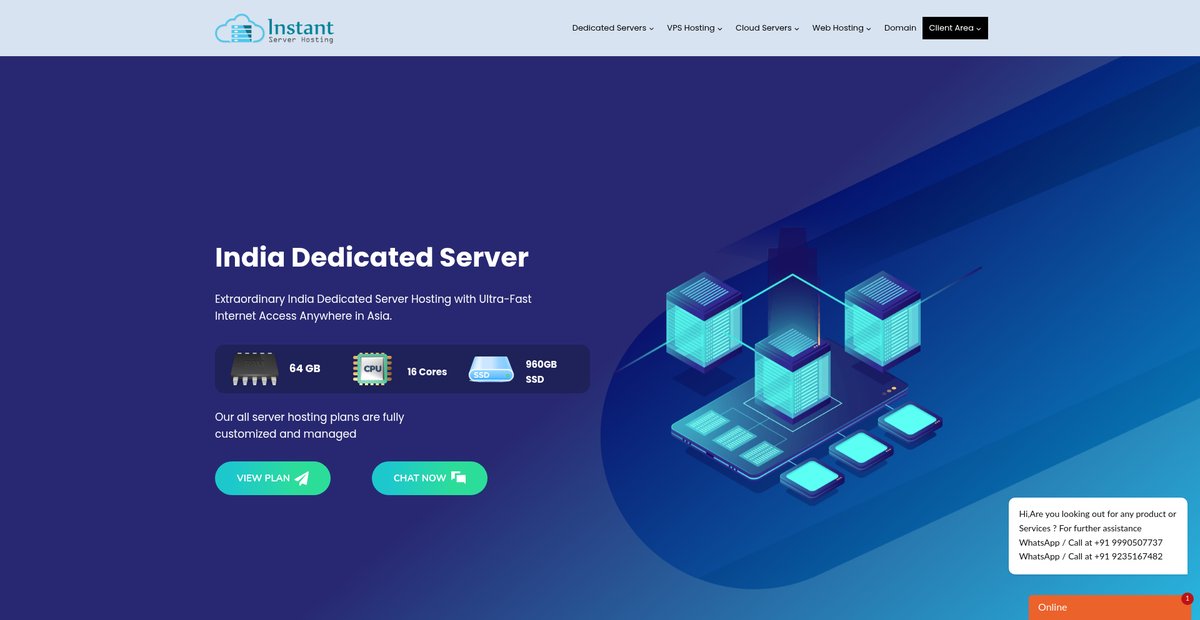Open the VPS Hosting menu
This screenshot has width=1200, height=620.
click(x=695, y=28)
